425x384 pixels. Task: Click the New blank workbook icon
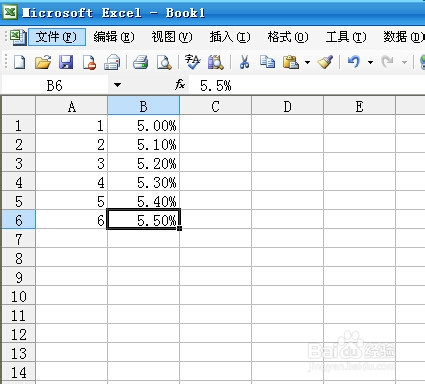pyautogui.click(x=19, y=62)
